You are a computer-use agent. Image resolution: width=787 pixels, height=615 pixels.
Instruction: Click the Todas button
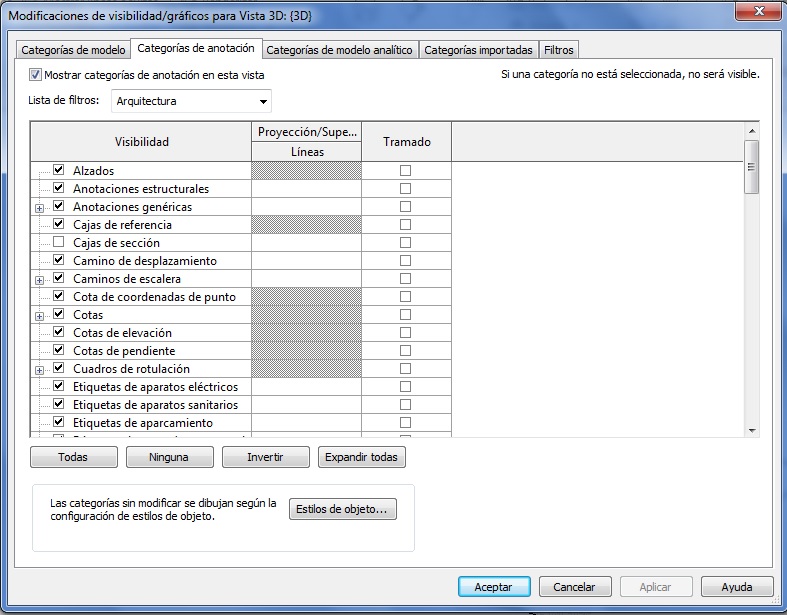tap(73, 457)
